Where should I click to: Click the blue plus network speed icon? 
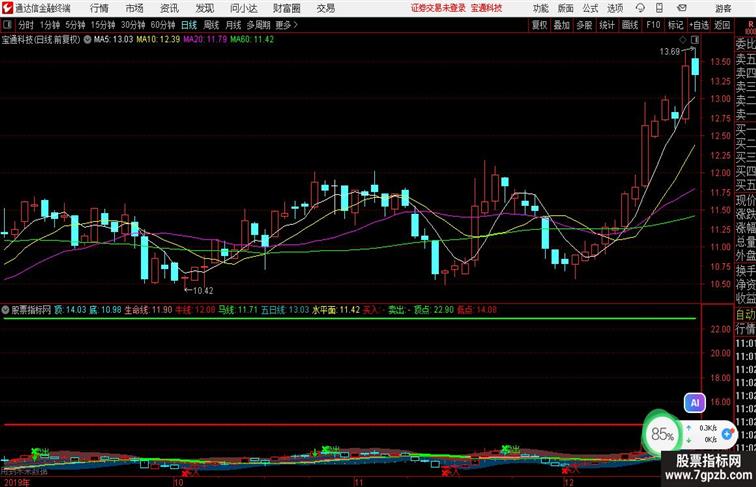pos(727,434)
